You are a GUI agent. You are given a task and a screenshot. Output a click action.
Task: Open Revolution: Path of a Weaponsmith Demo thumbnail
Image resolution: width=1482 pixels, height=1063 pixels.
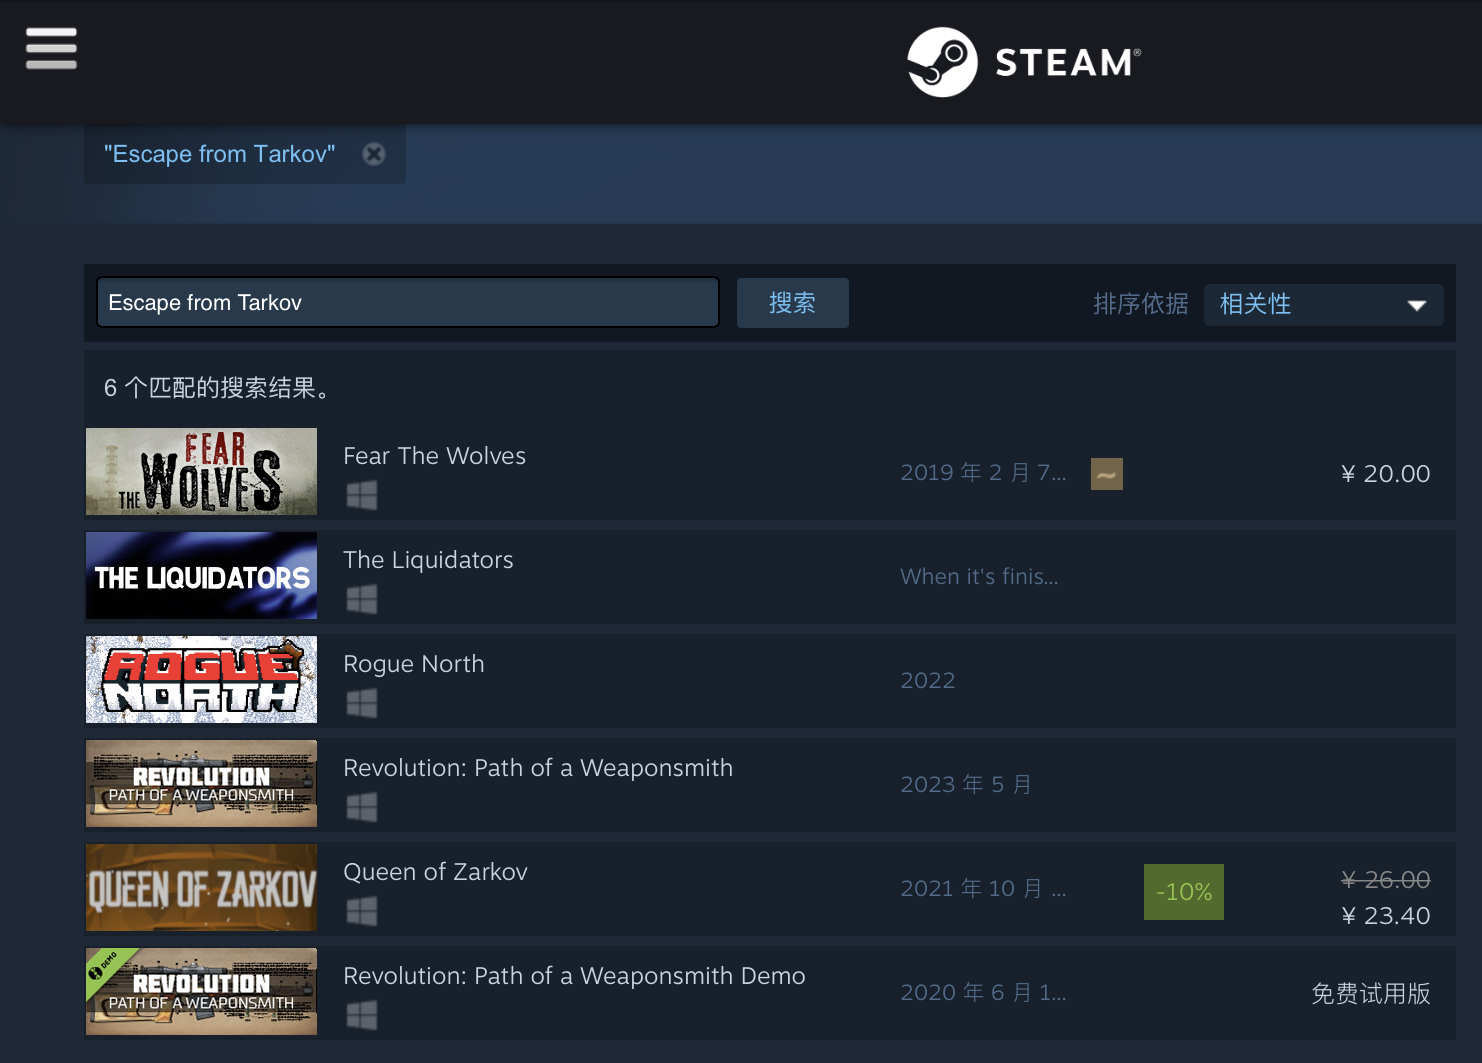201,992
